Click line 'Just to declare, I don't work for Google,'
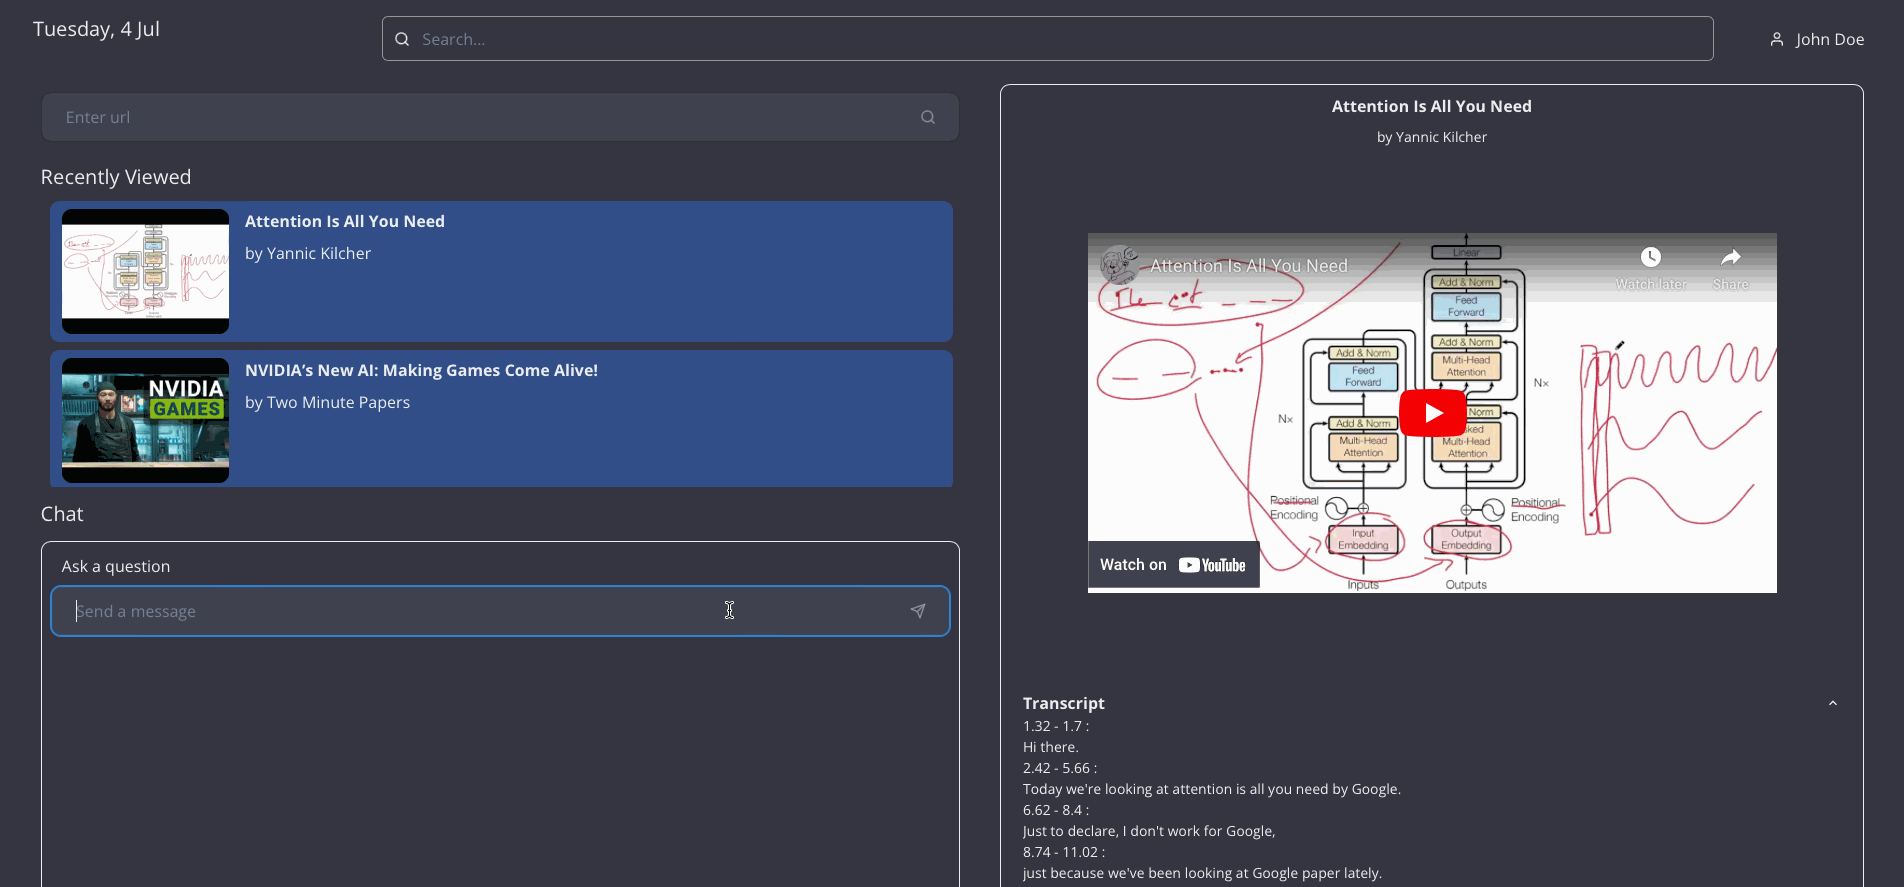Image resolution: width=1904 pixels, height=887 pixels. click(1149, 831)
